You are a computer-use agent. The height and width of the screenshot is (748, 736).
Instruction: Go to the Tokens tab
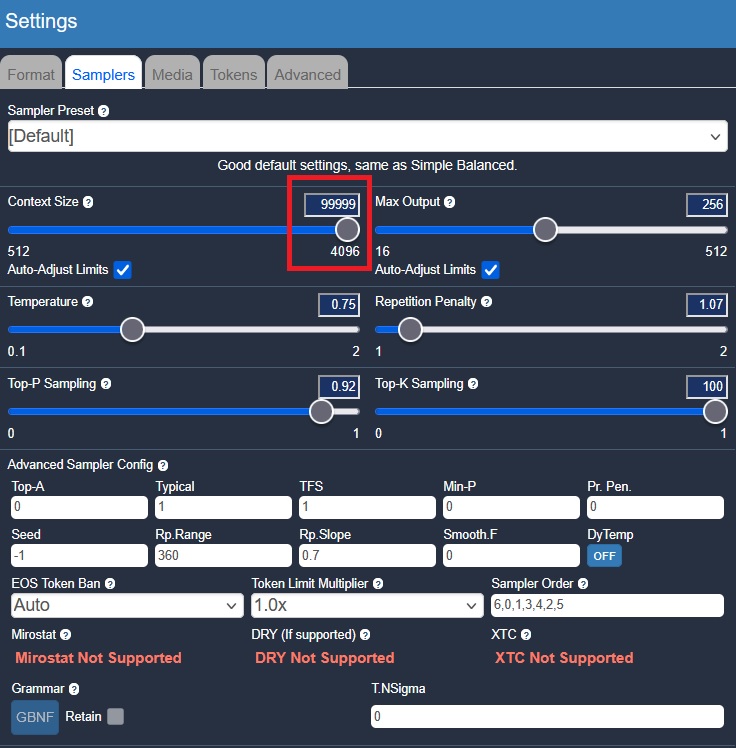click(234, 75)
